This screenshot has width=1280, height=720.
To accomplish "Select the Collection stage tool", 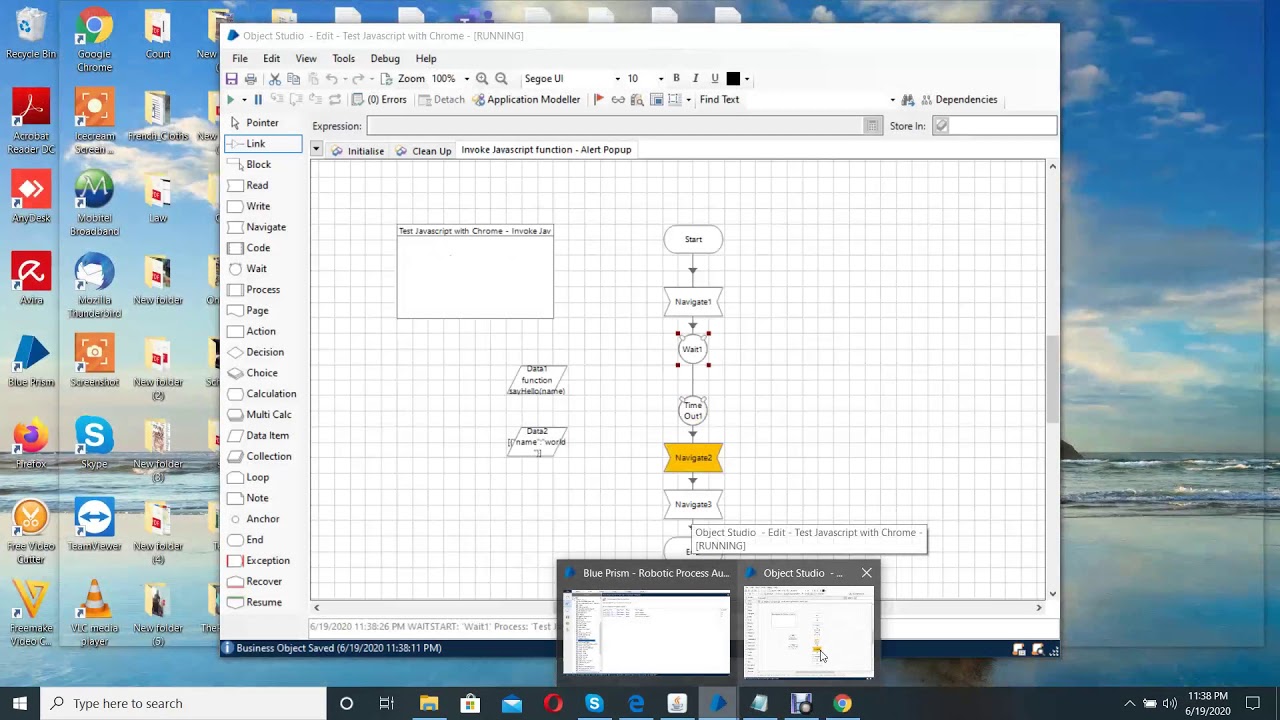I will (x=260, y=456).
